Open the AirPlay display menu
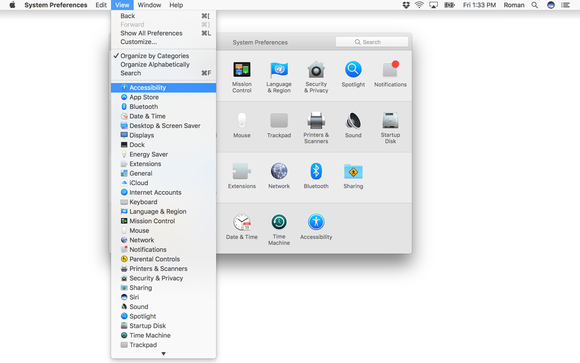This screenshot has height=363, width=580. pyautogui.click(x=434, y=5)
